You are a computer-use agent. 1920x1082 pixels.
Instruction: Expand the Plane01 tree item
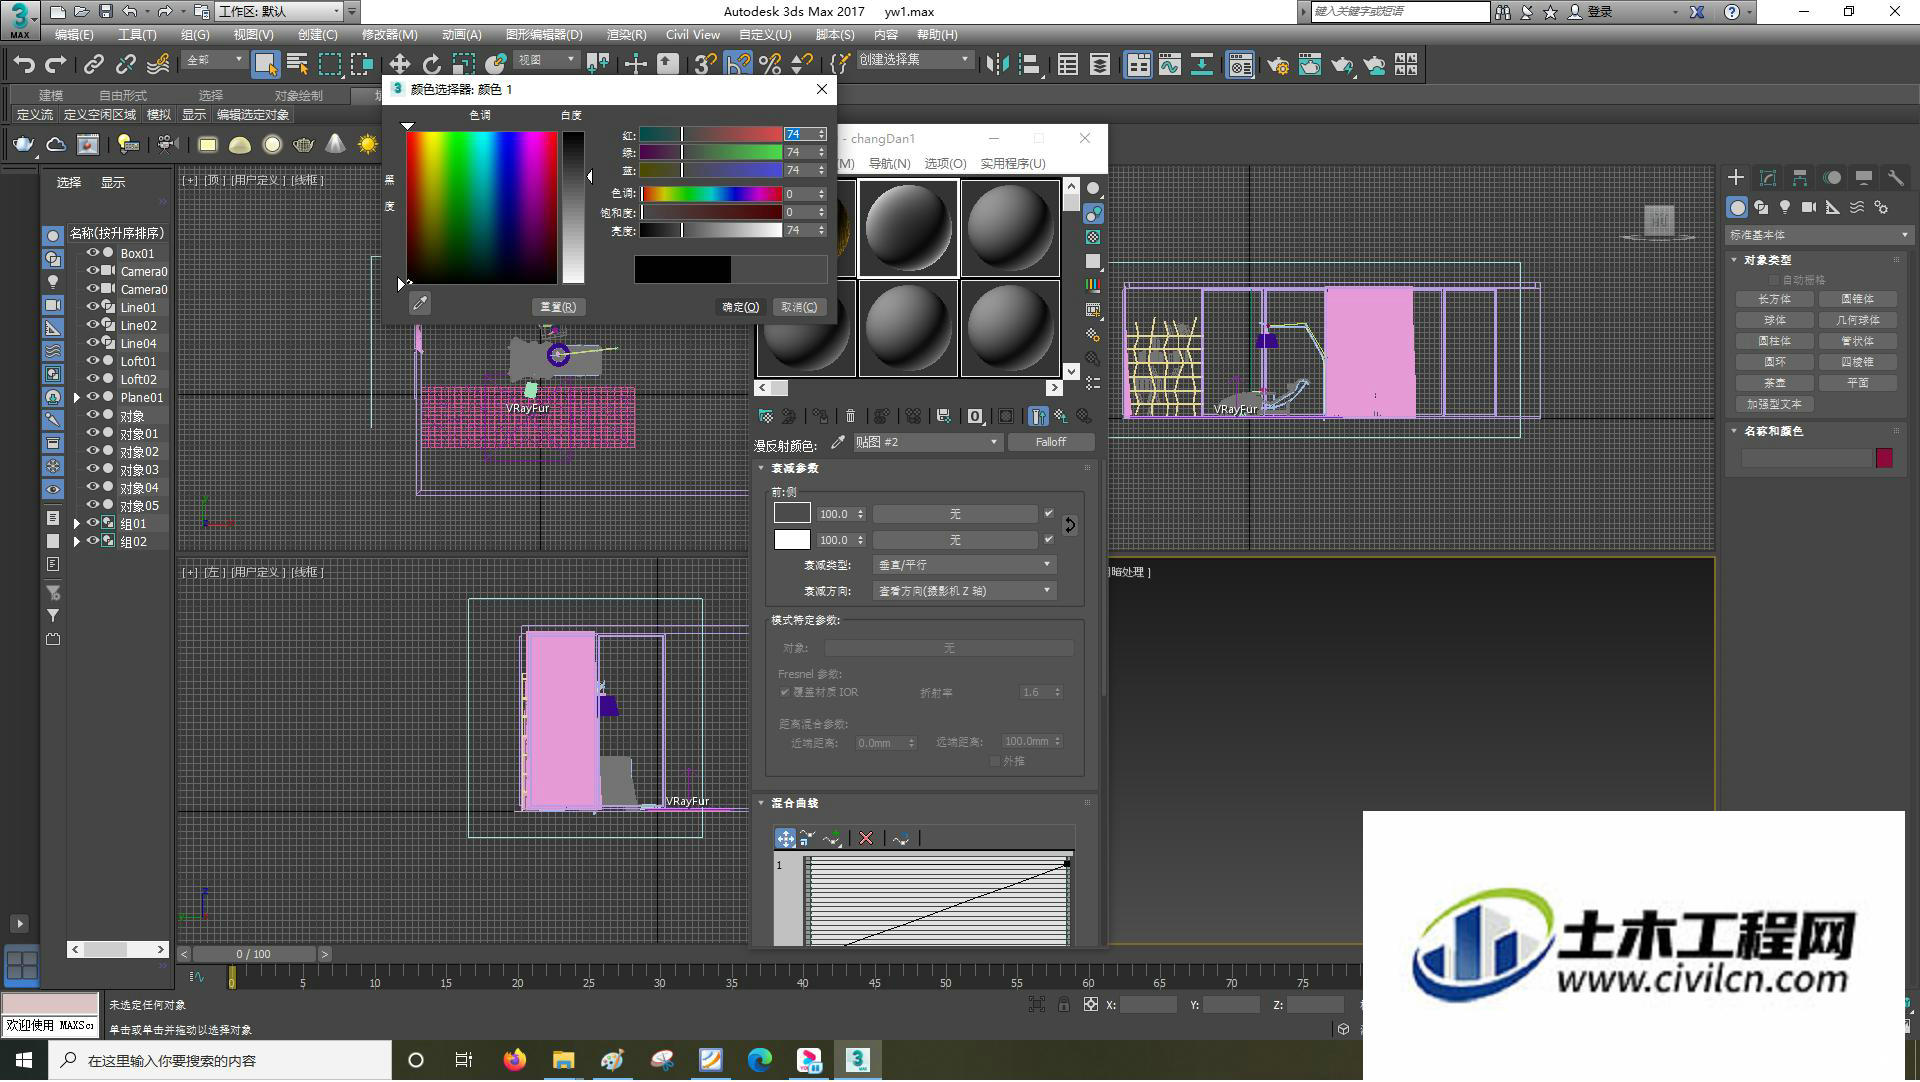(x=77, y=397)
